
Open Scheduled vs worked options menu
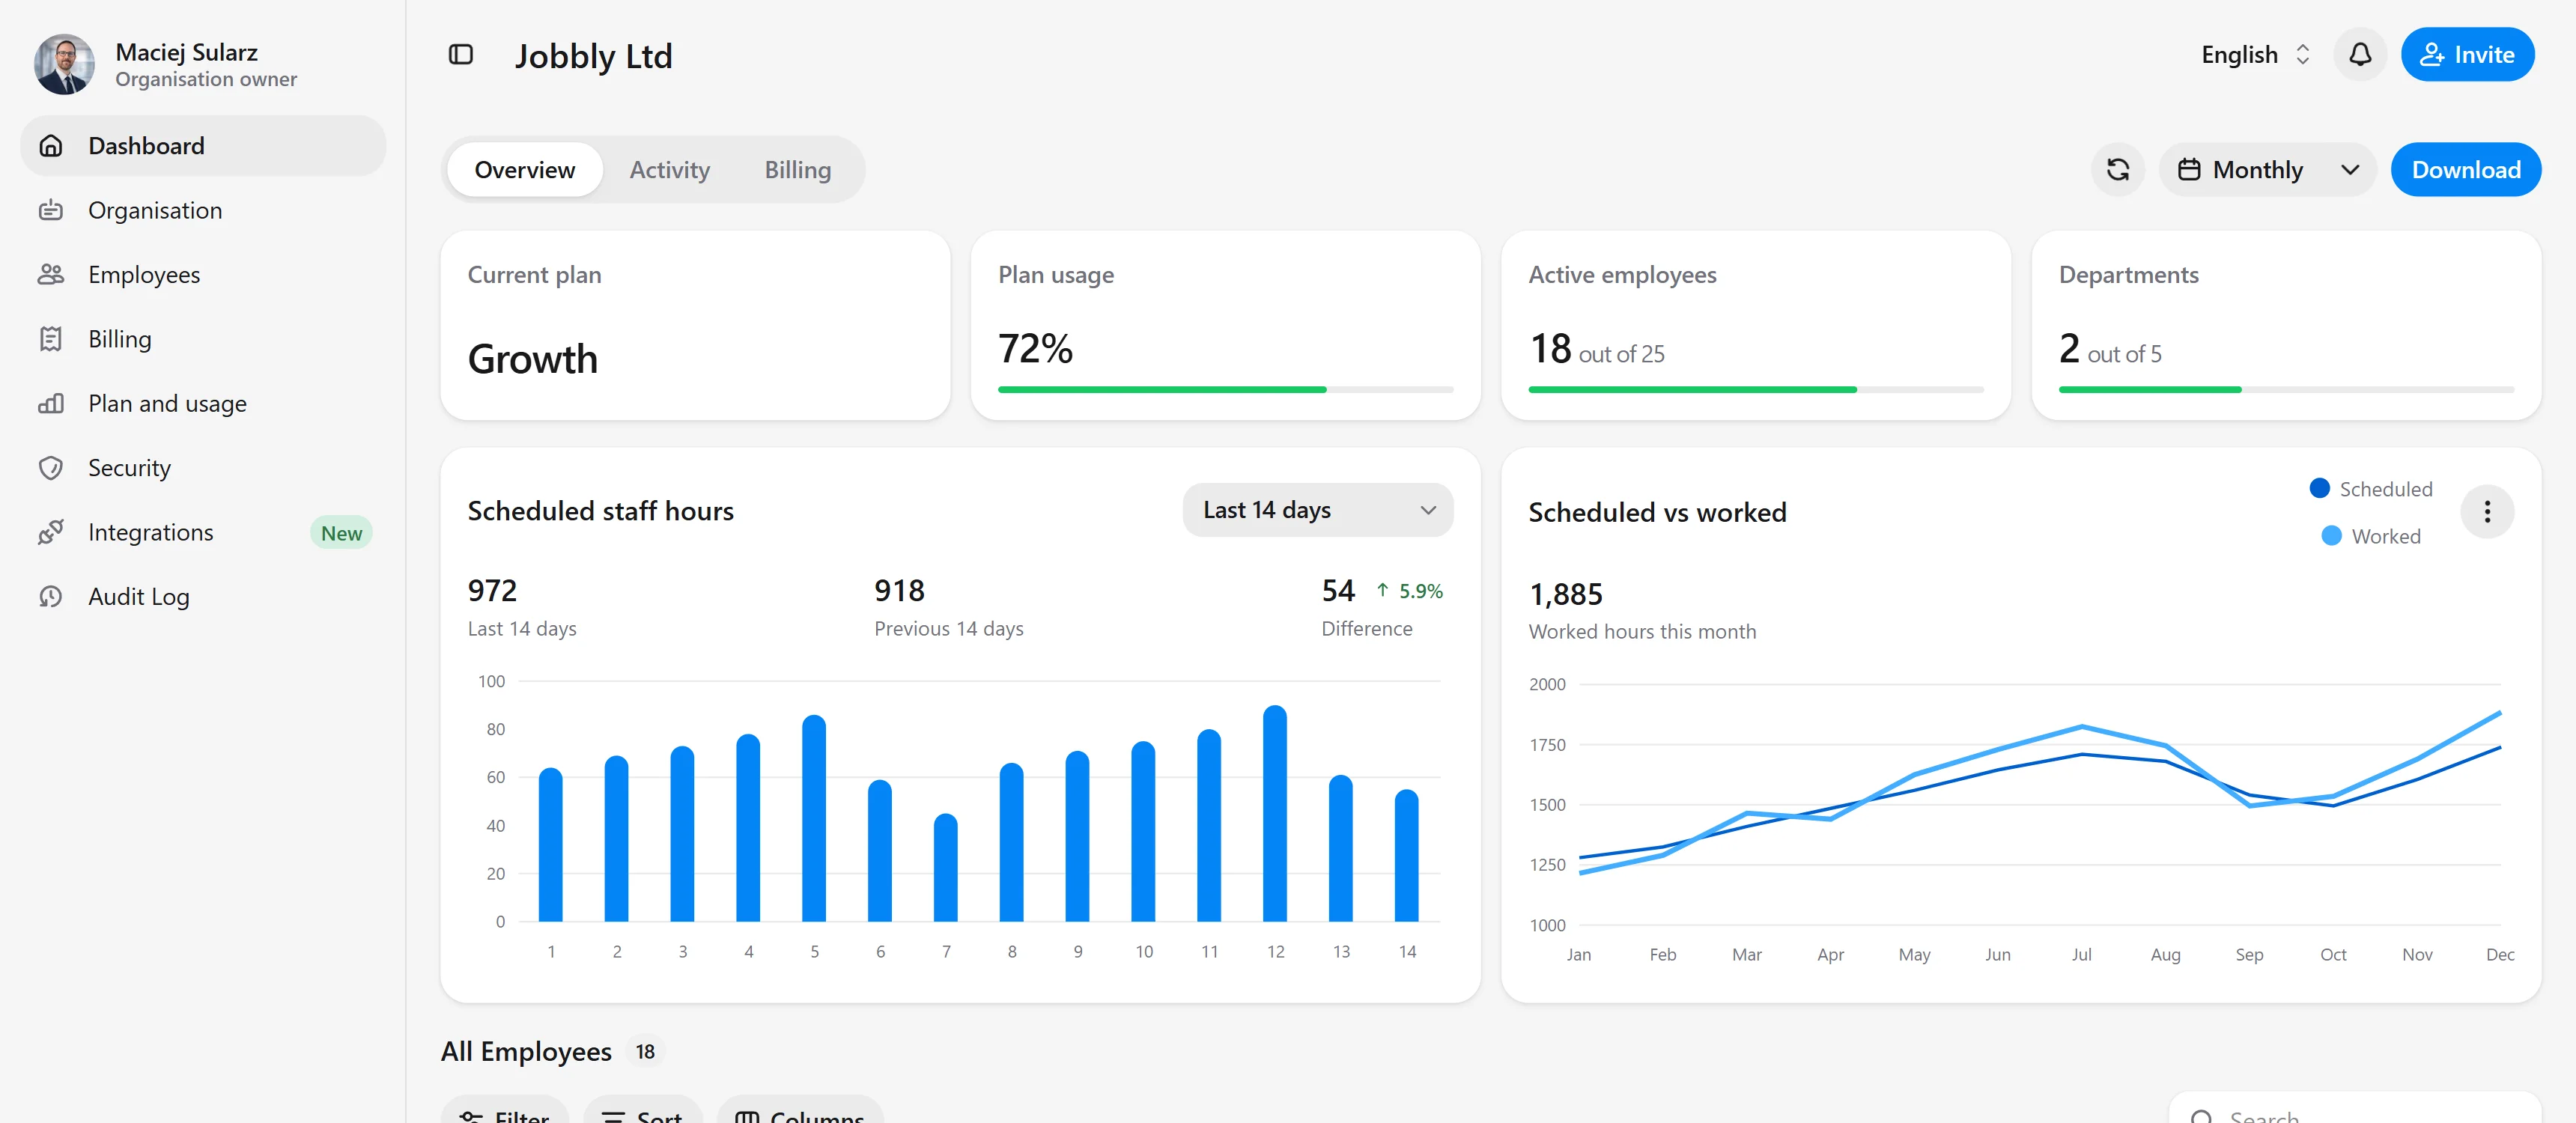(2487, 512)
